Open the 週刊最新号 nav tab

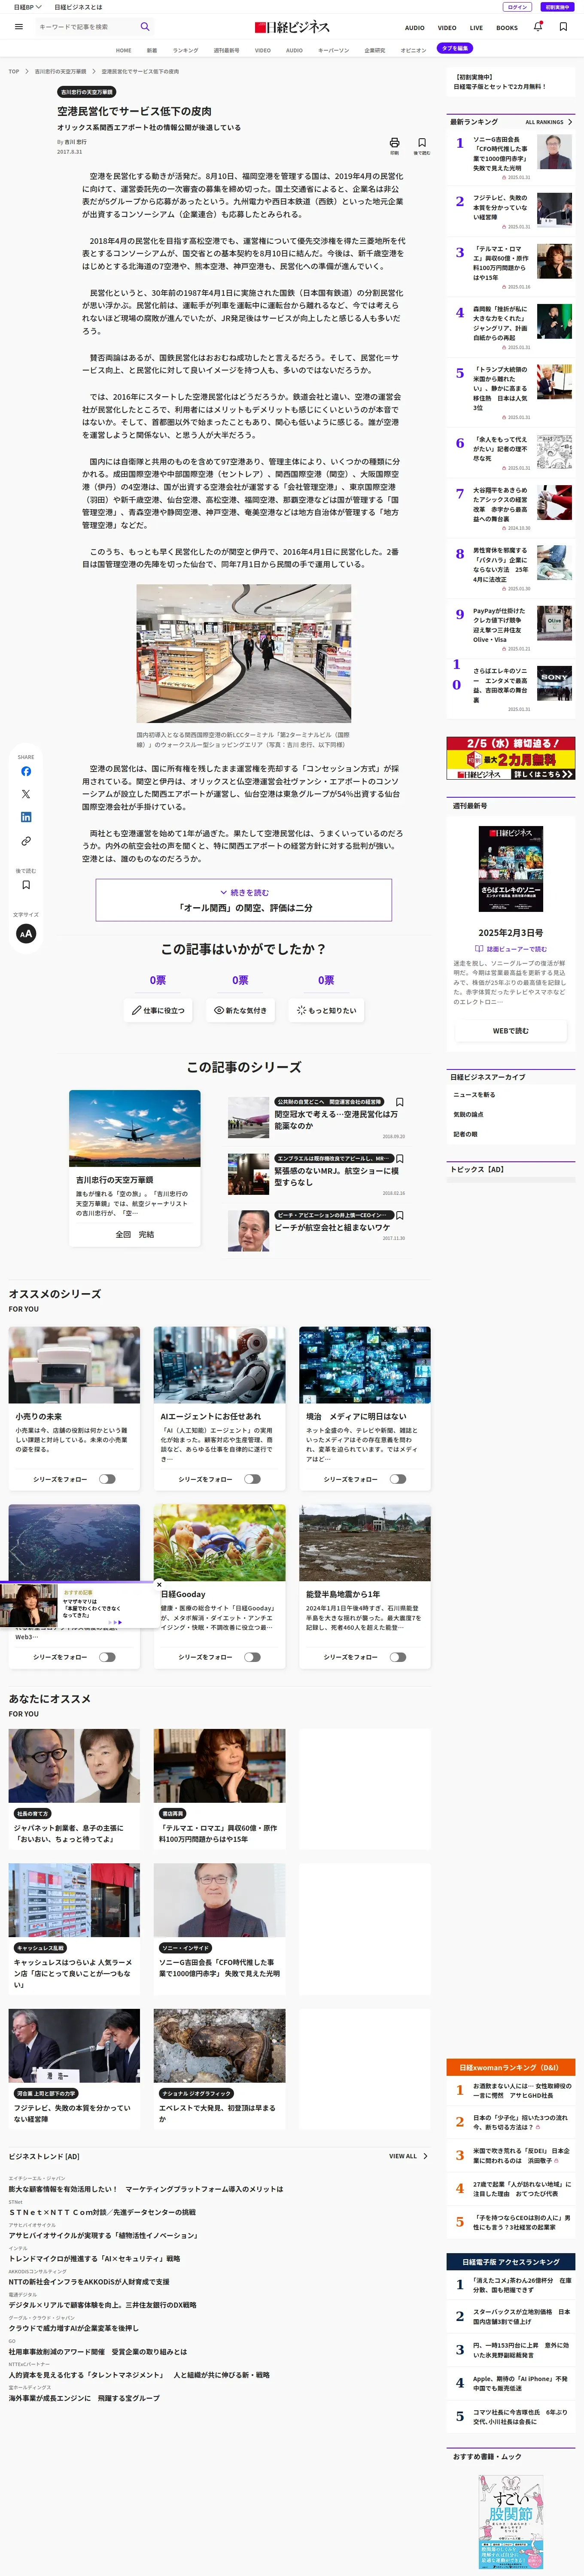226,50
